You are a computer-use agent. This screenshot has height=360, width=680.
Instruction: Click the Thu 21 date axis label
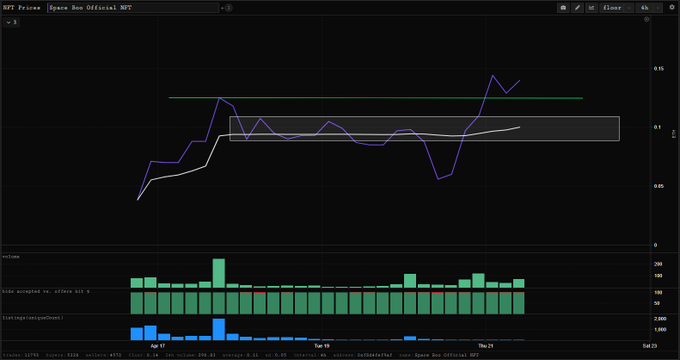486,346
